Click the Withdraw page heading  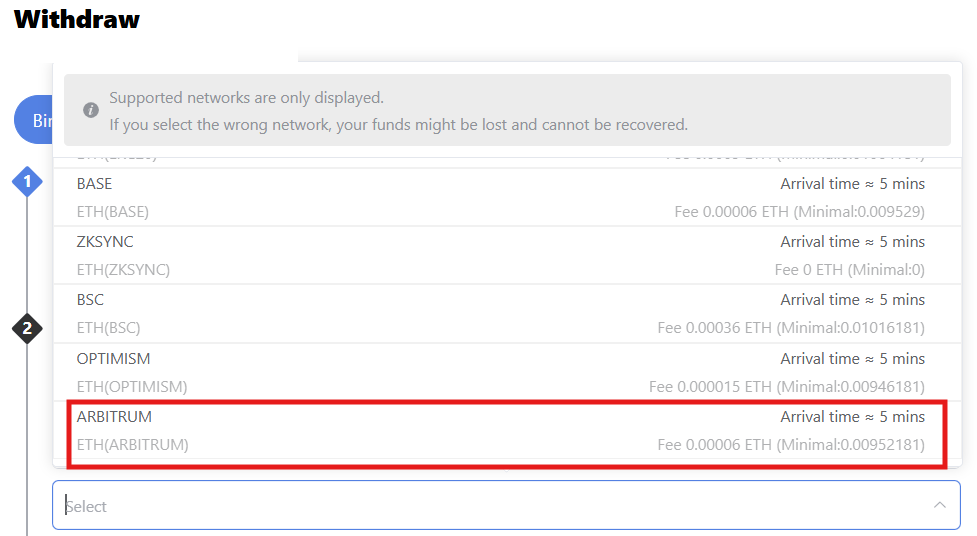tap(77, 19)
